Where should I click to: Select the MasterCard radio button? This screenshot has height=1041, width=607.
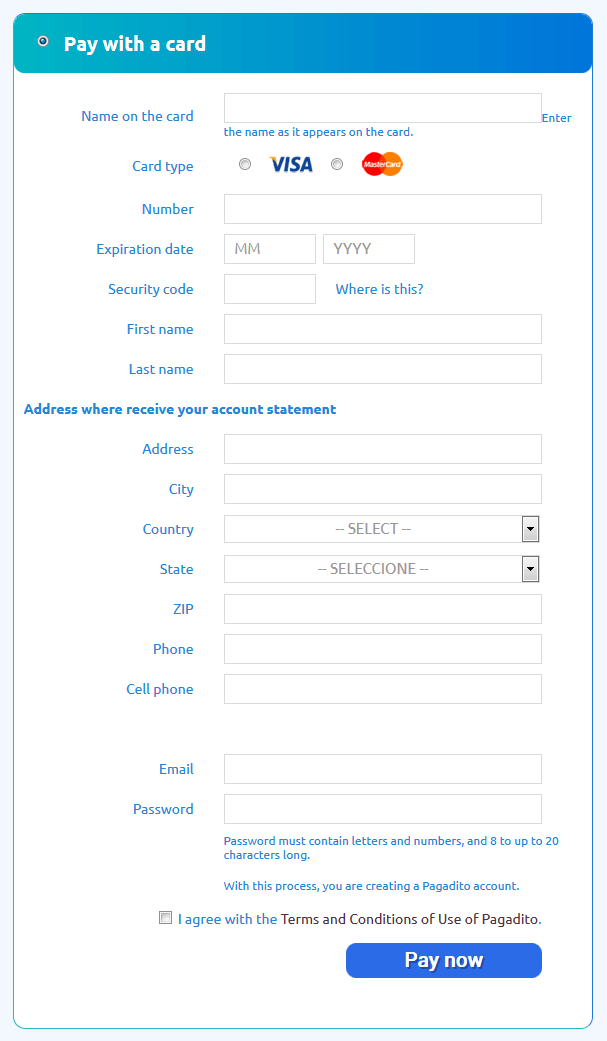tap(337, 165)
